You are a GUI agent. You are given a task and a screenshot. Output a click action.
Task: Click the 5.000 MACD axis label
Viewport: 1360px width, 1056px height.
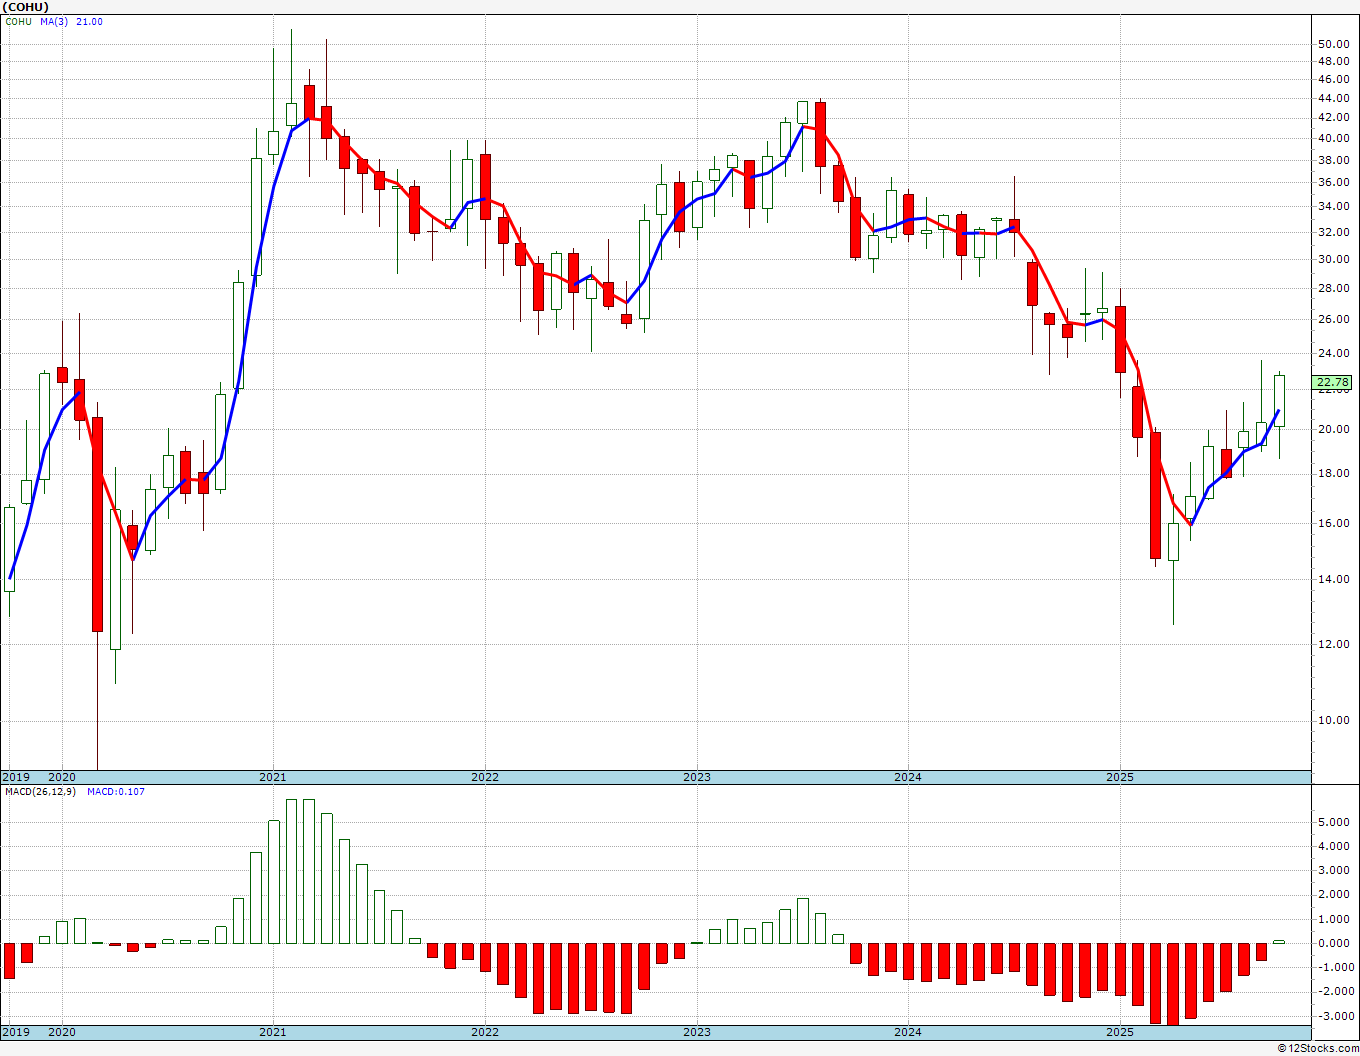point(1333,822)
